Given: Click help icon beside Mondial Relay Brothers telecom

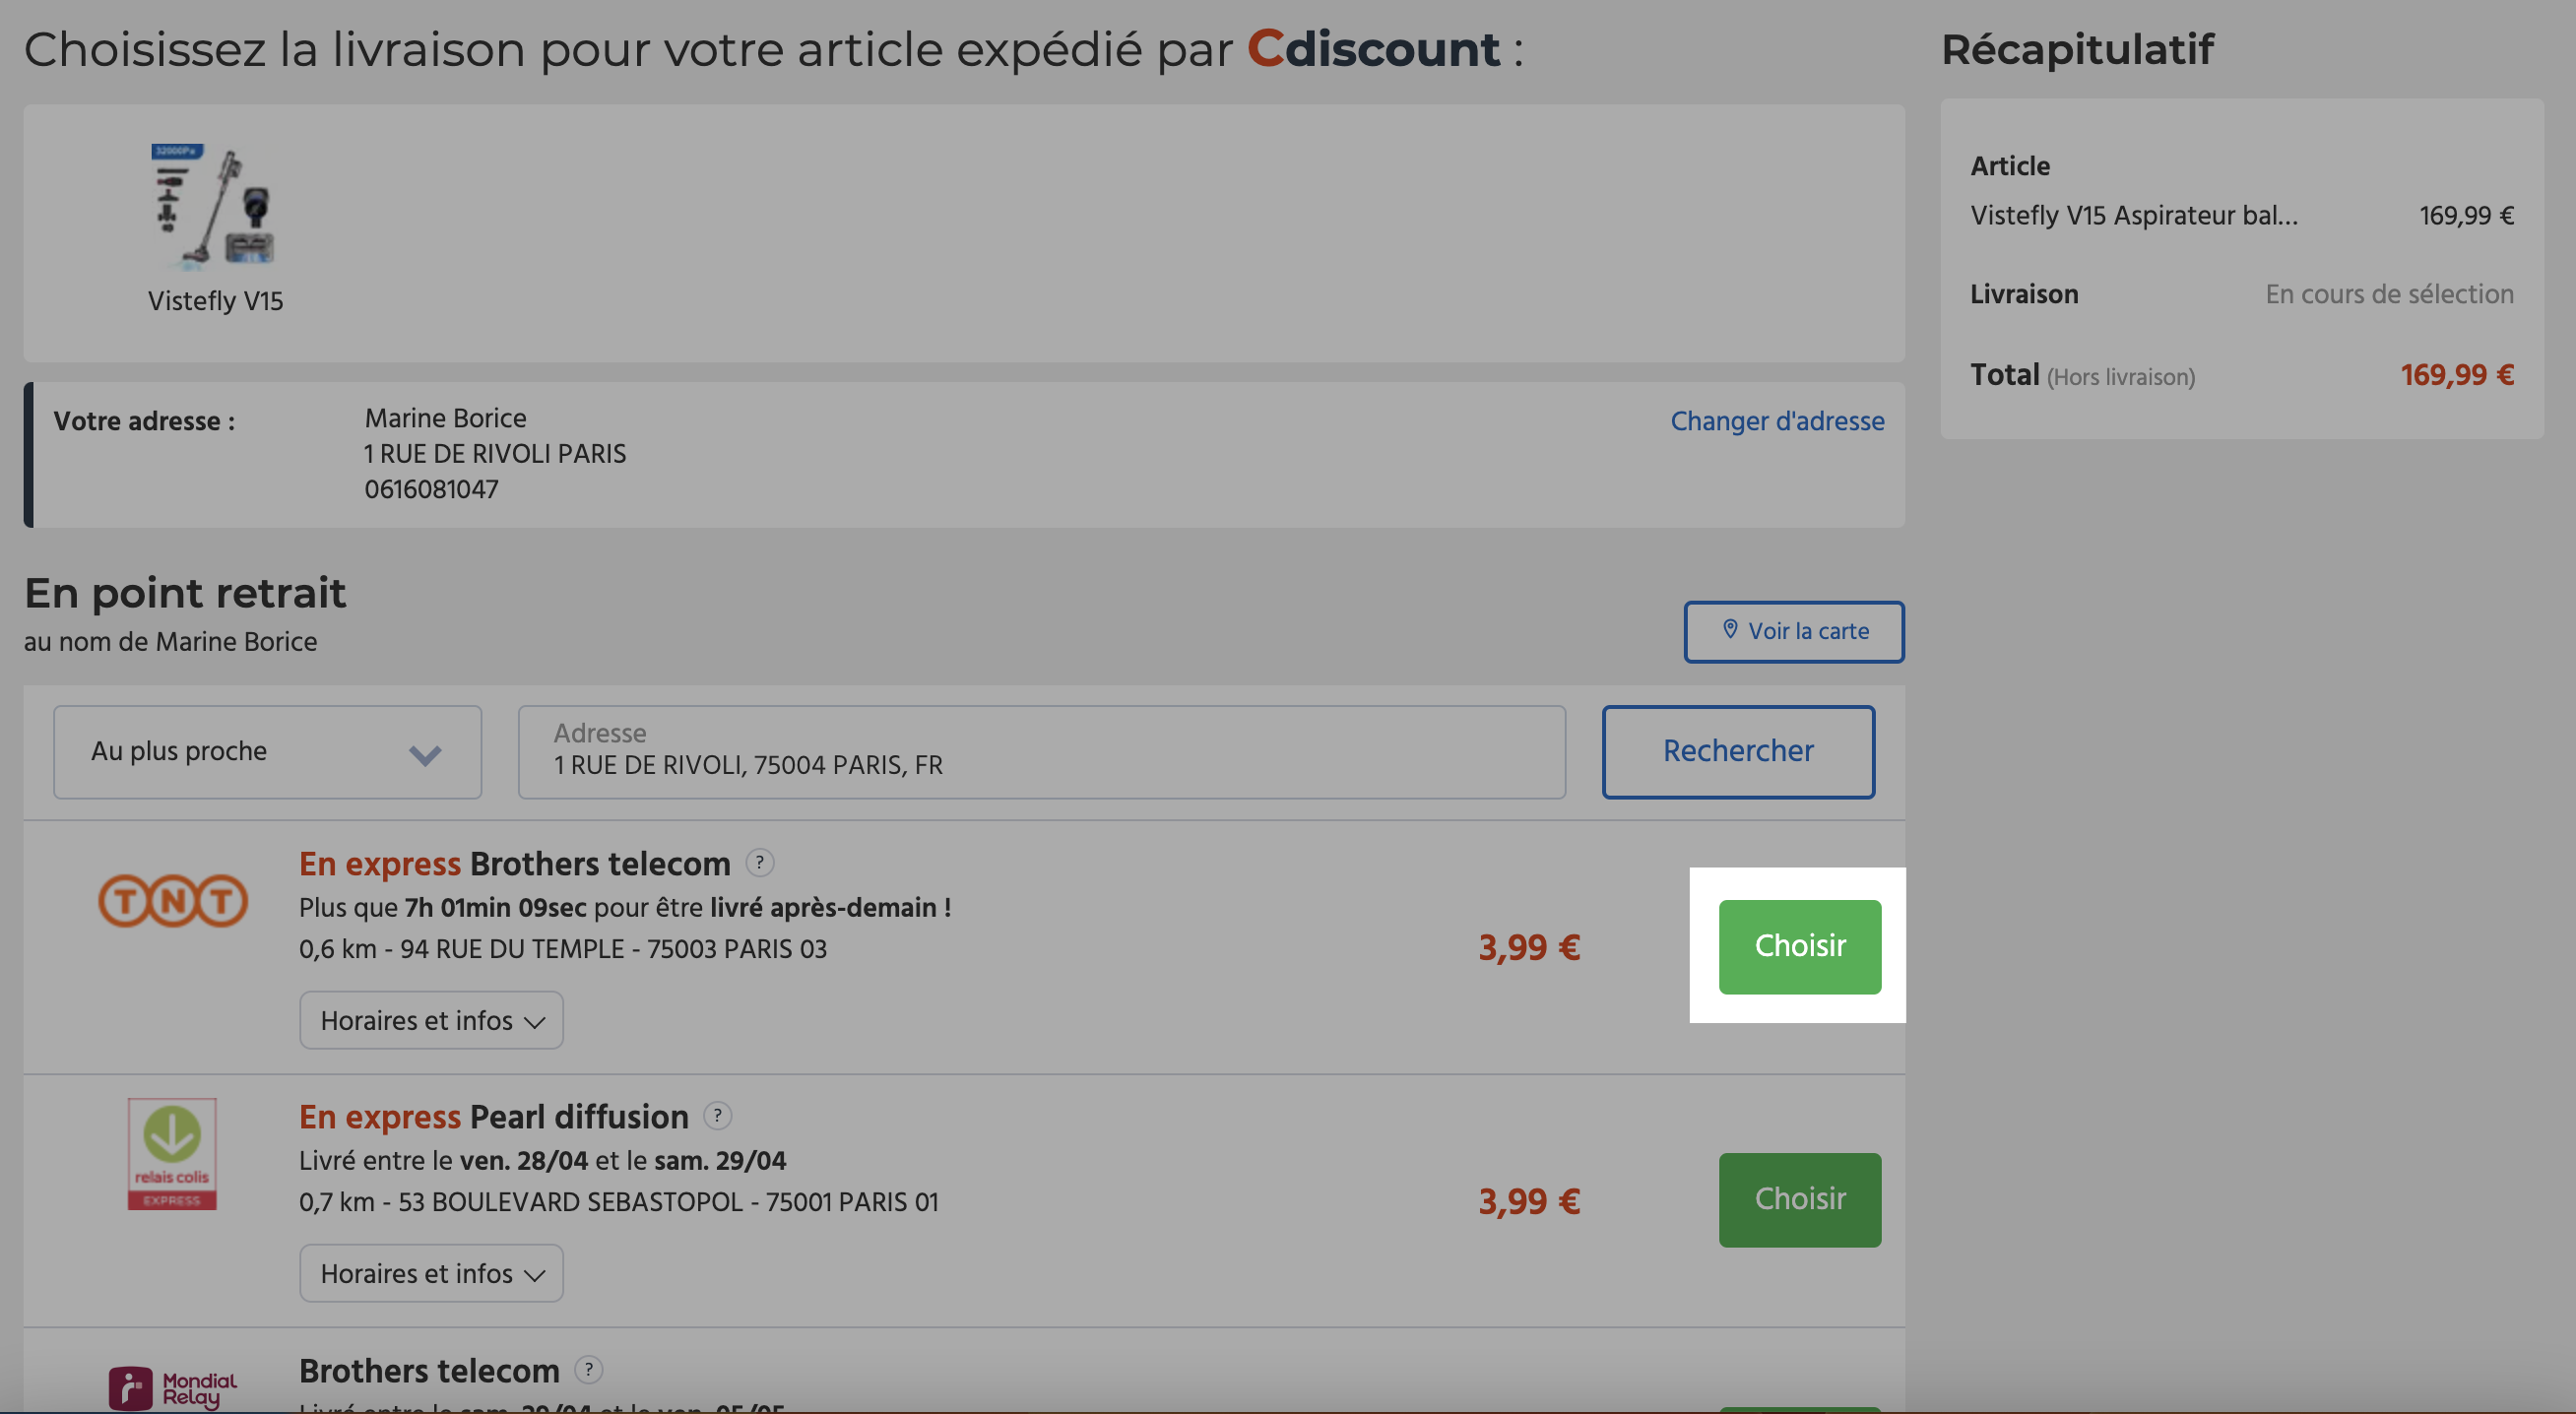Looking at the screenshot, I should (x=588, y=1369).
